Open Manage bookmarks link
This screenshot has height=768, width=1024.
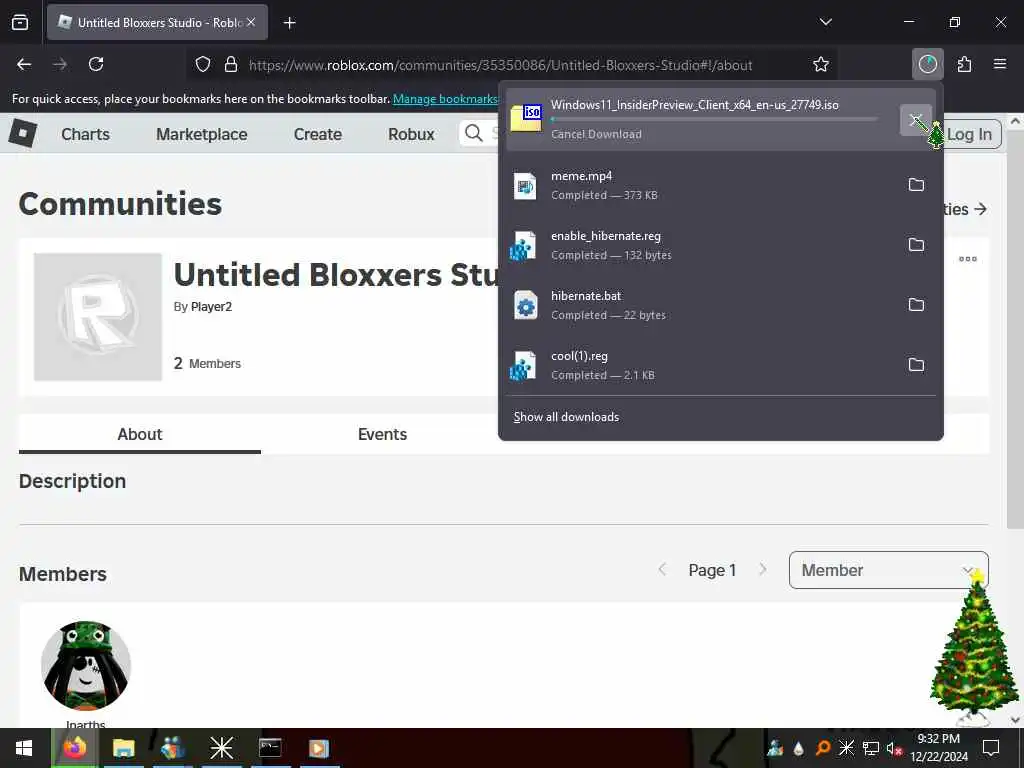click(446, 99)
